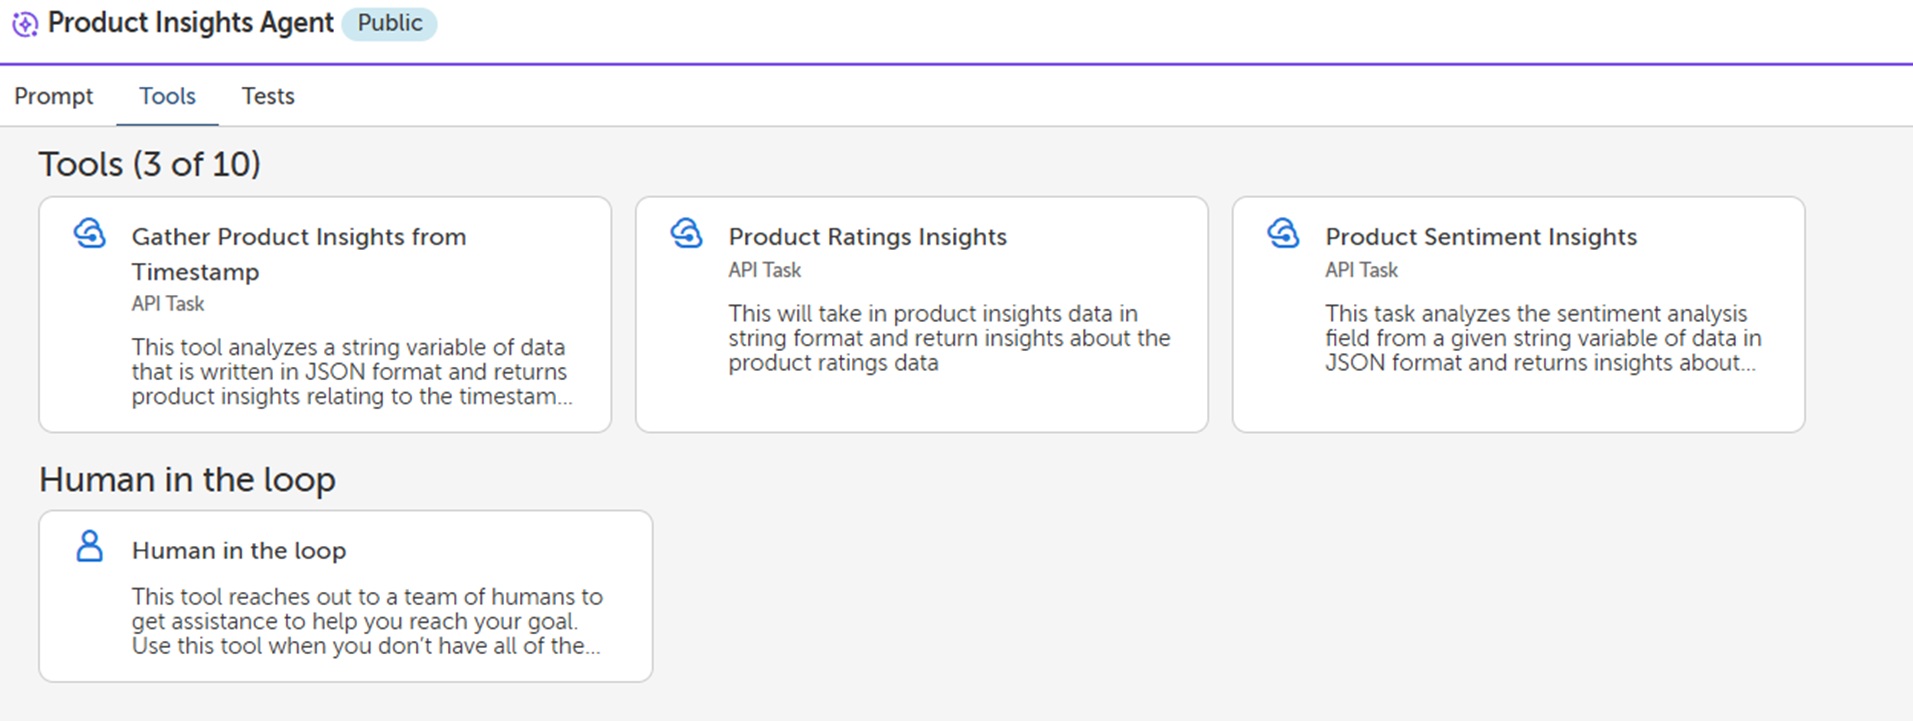The image size is (1913, 721).
Task: Open the Product Ratings Insights title
Action: click(x=867, y=237)
